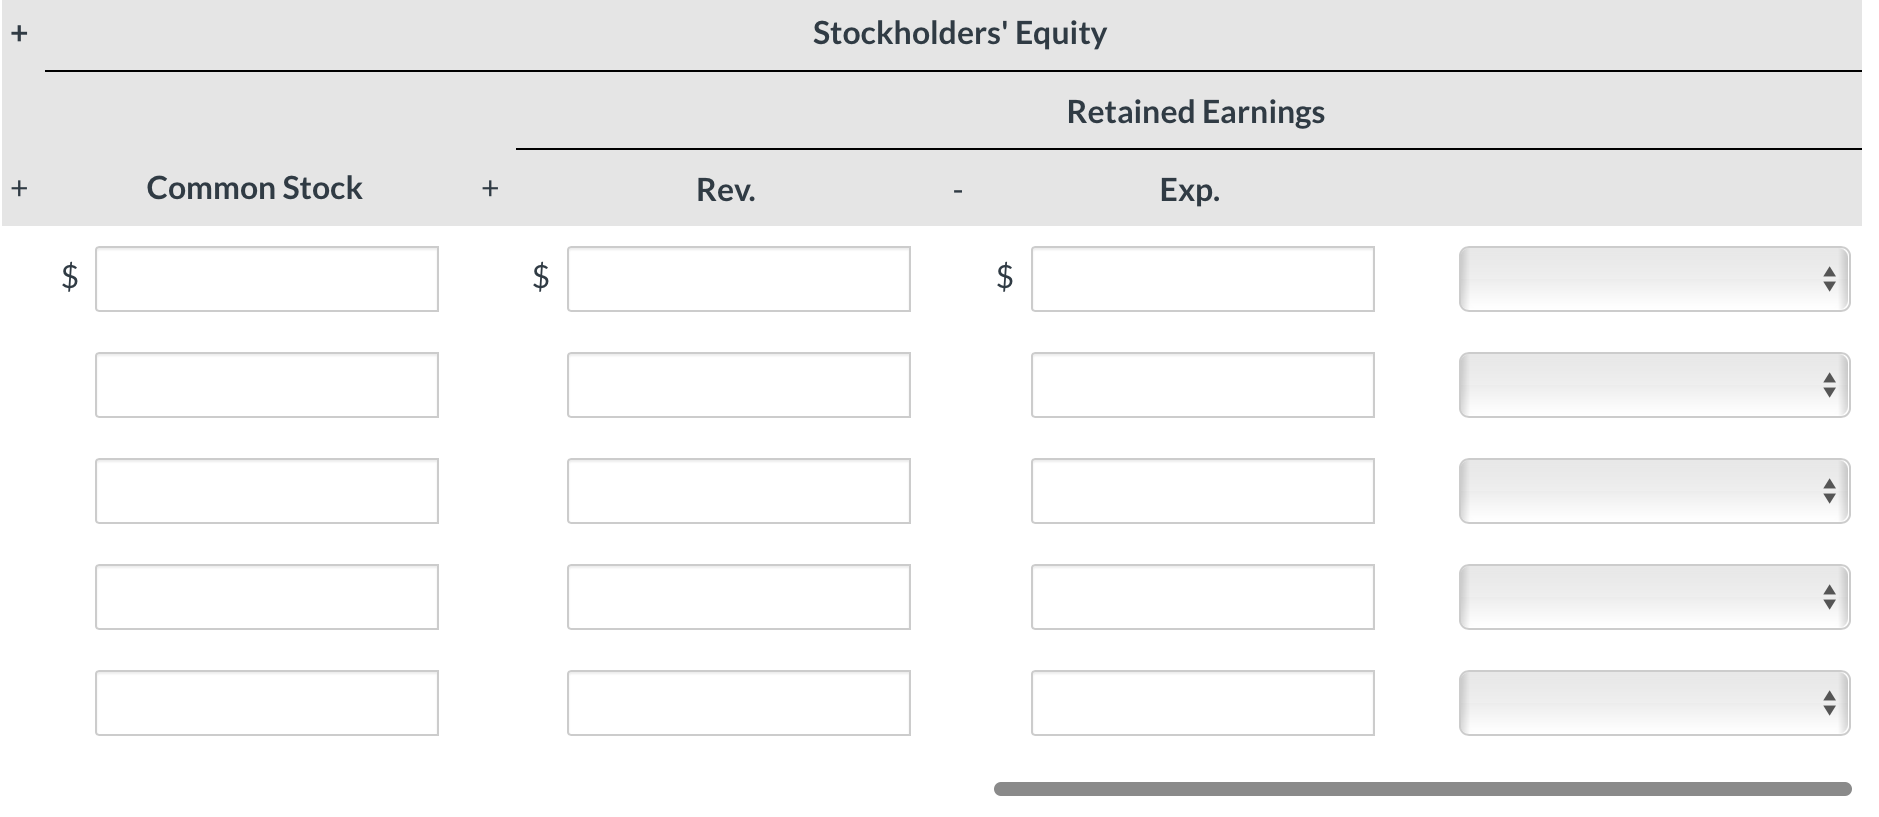Open the third dropdown in the selector column
This screenshot has width=1879, height=817.
click(x=1653, y=491)
